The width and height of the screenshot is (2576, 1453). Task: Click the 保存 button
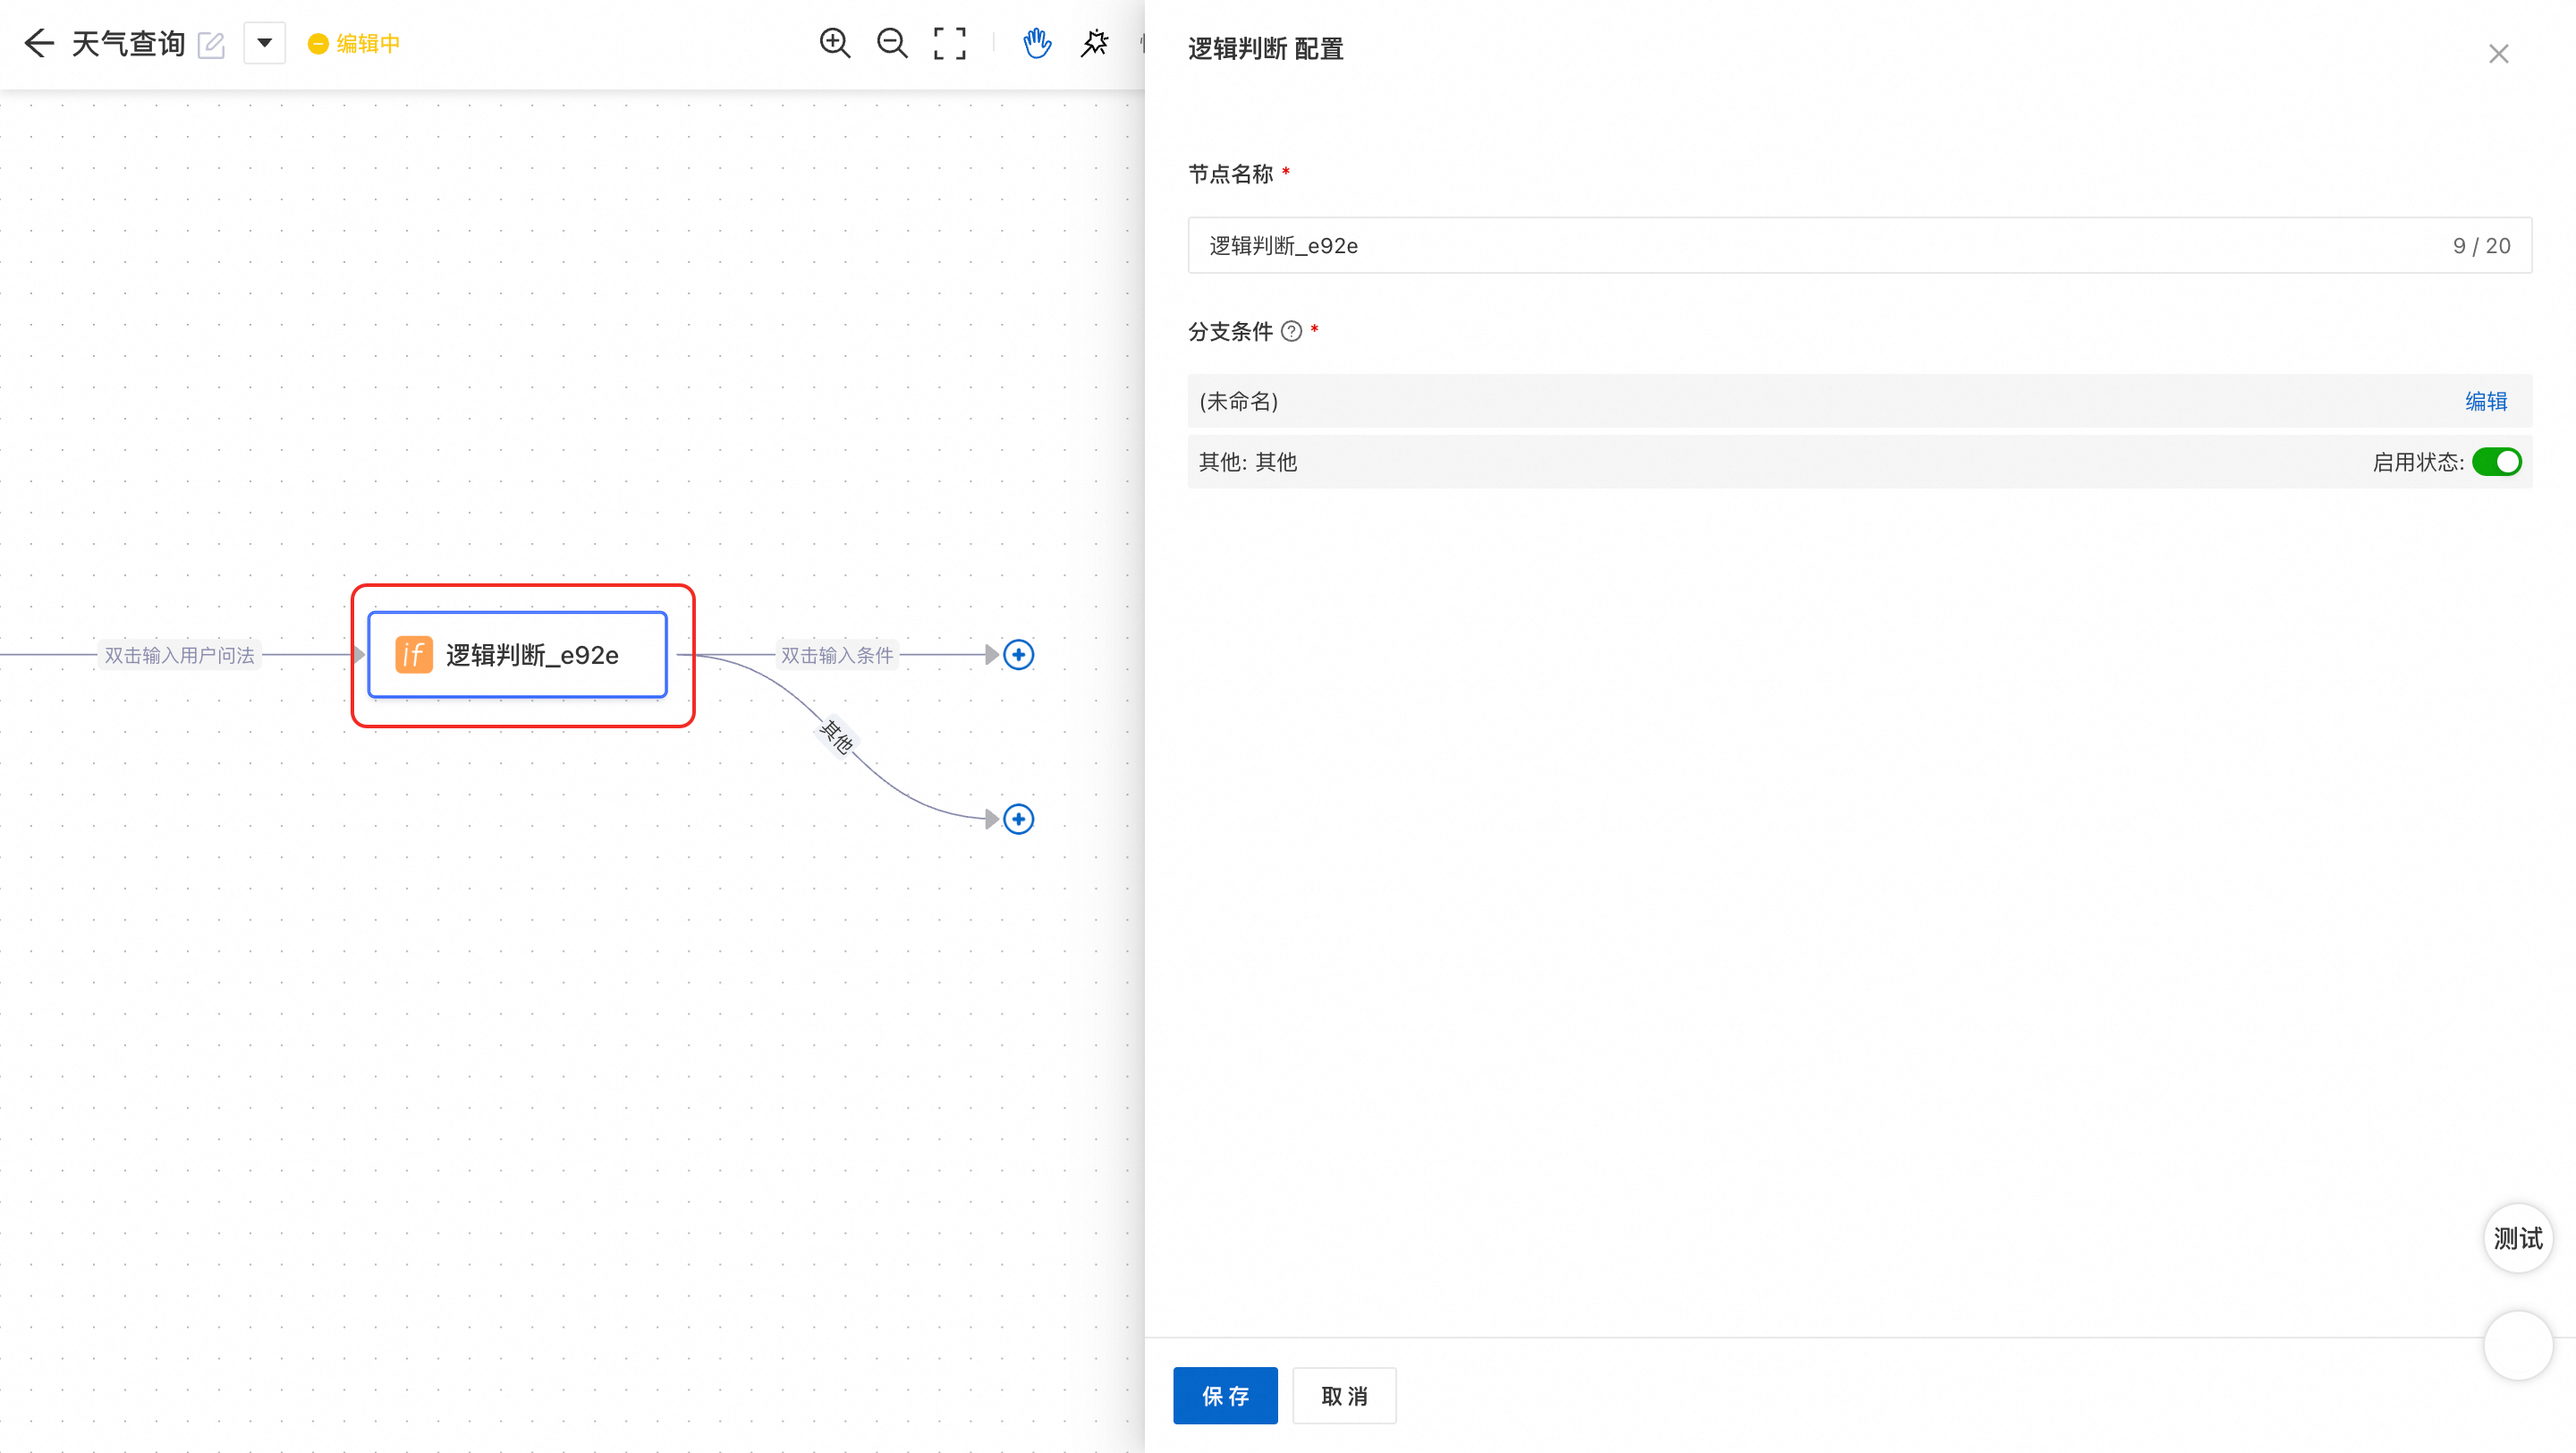(1225, 1395)
